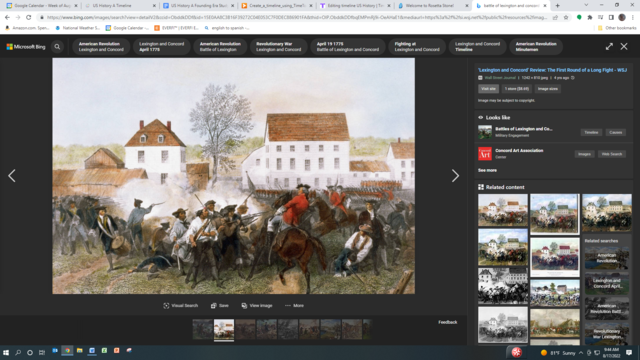The width and height of the screenshot is (640, 360).
Task: Click the Chrome icon in the taskbar
Action: point(67,351)
